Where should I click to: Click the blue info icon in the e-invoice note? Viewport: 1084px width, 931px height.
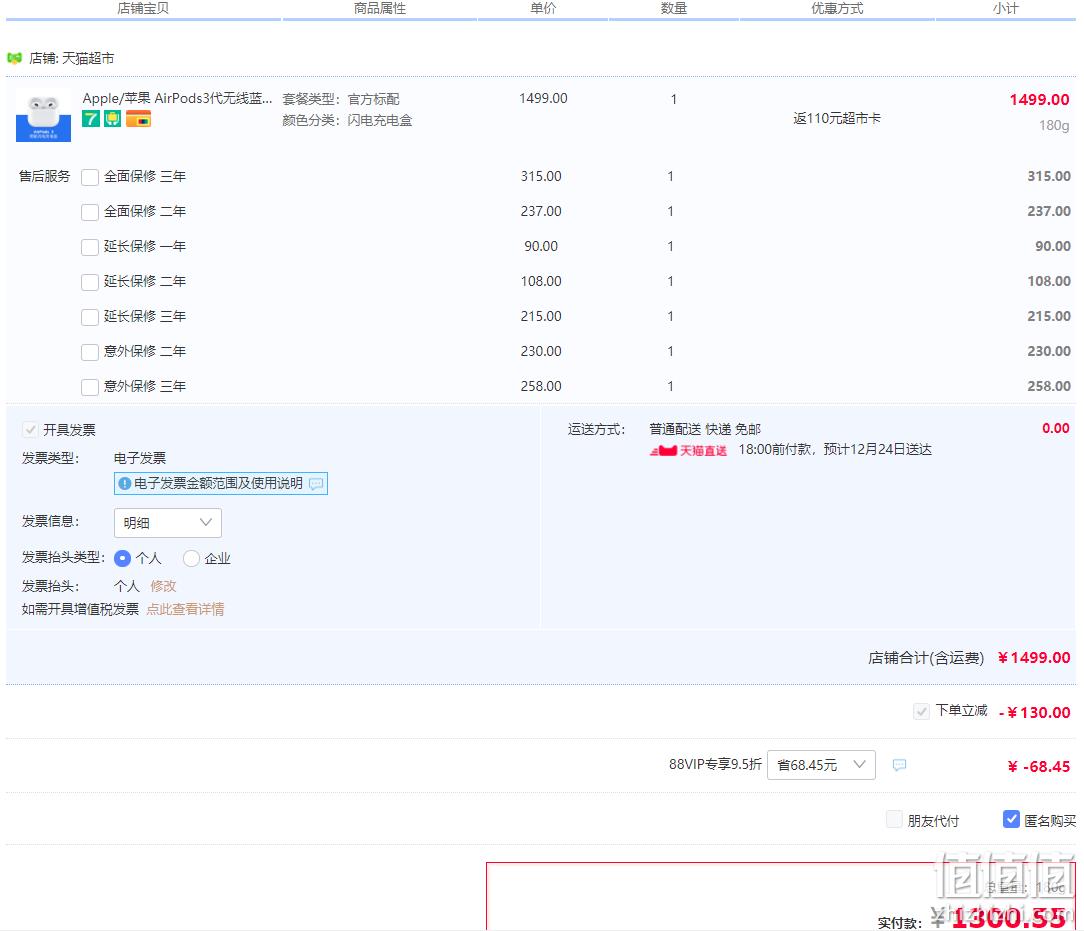pos(124,484)
